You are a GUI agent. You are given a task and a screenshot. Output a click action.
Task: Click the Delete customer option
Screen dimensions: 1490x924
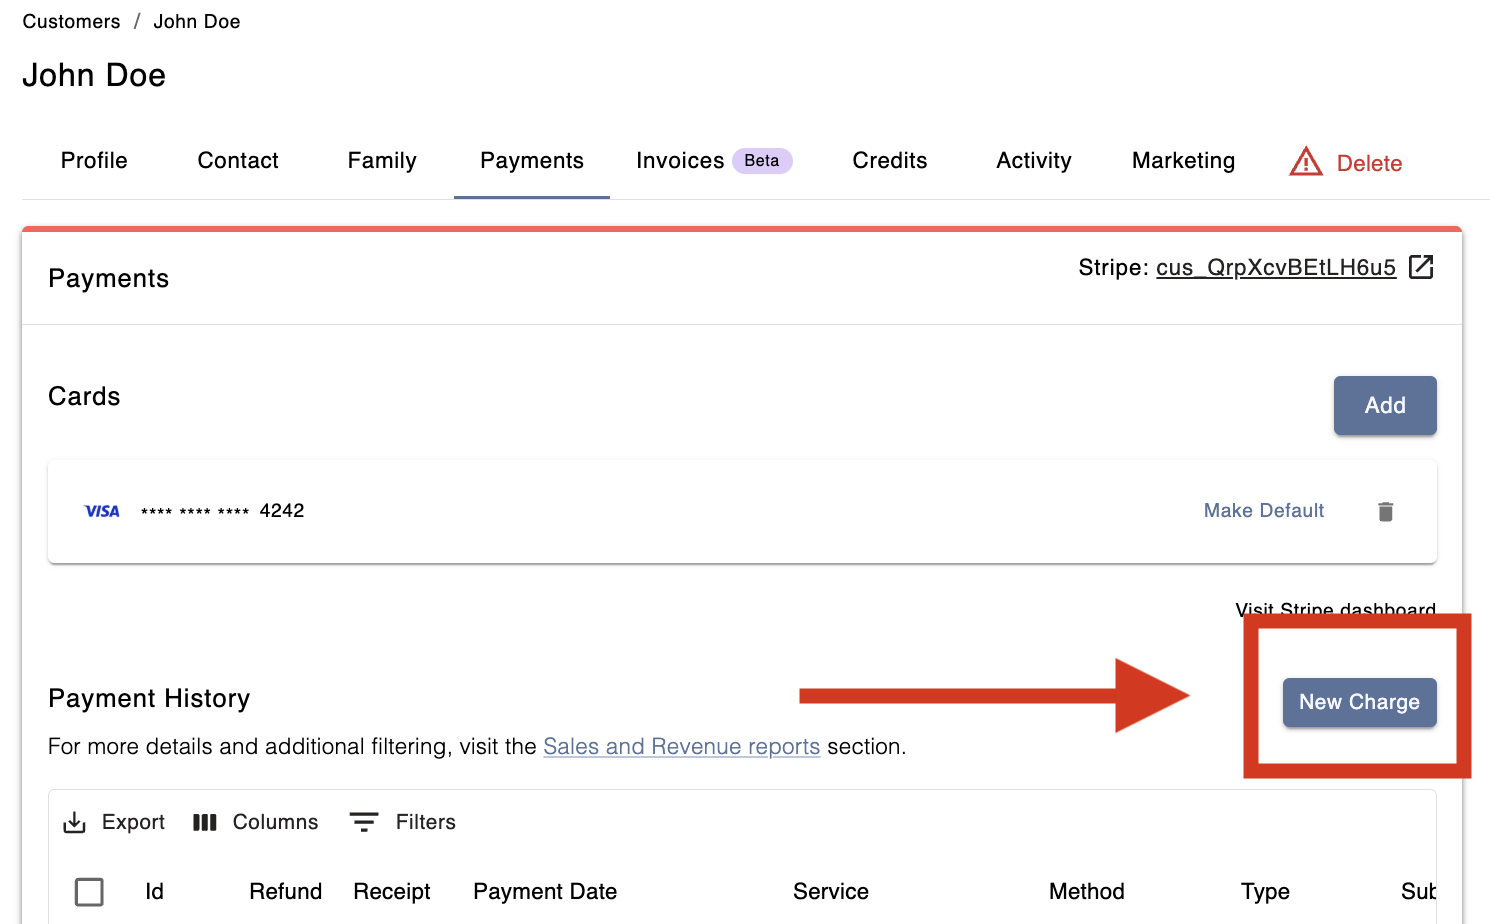click(x=1346, y=162)
